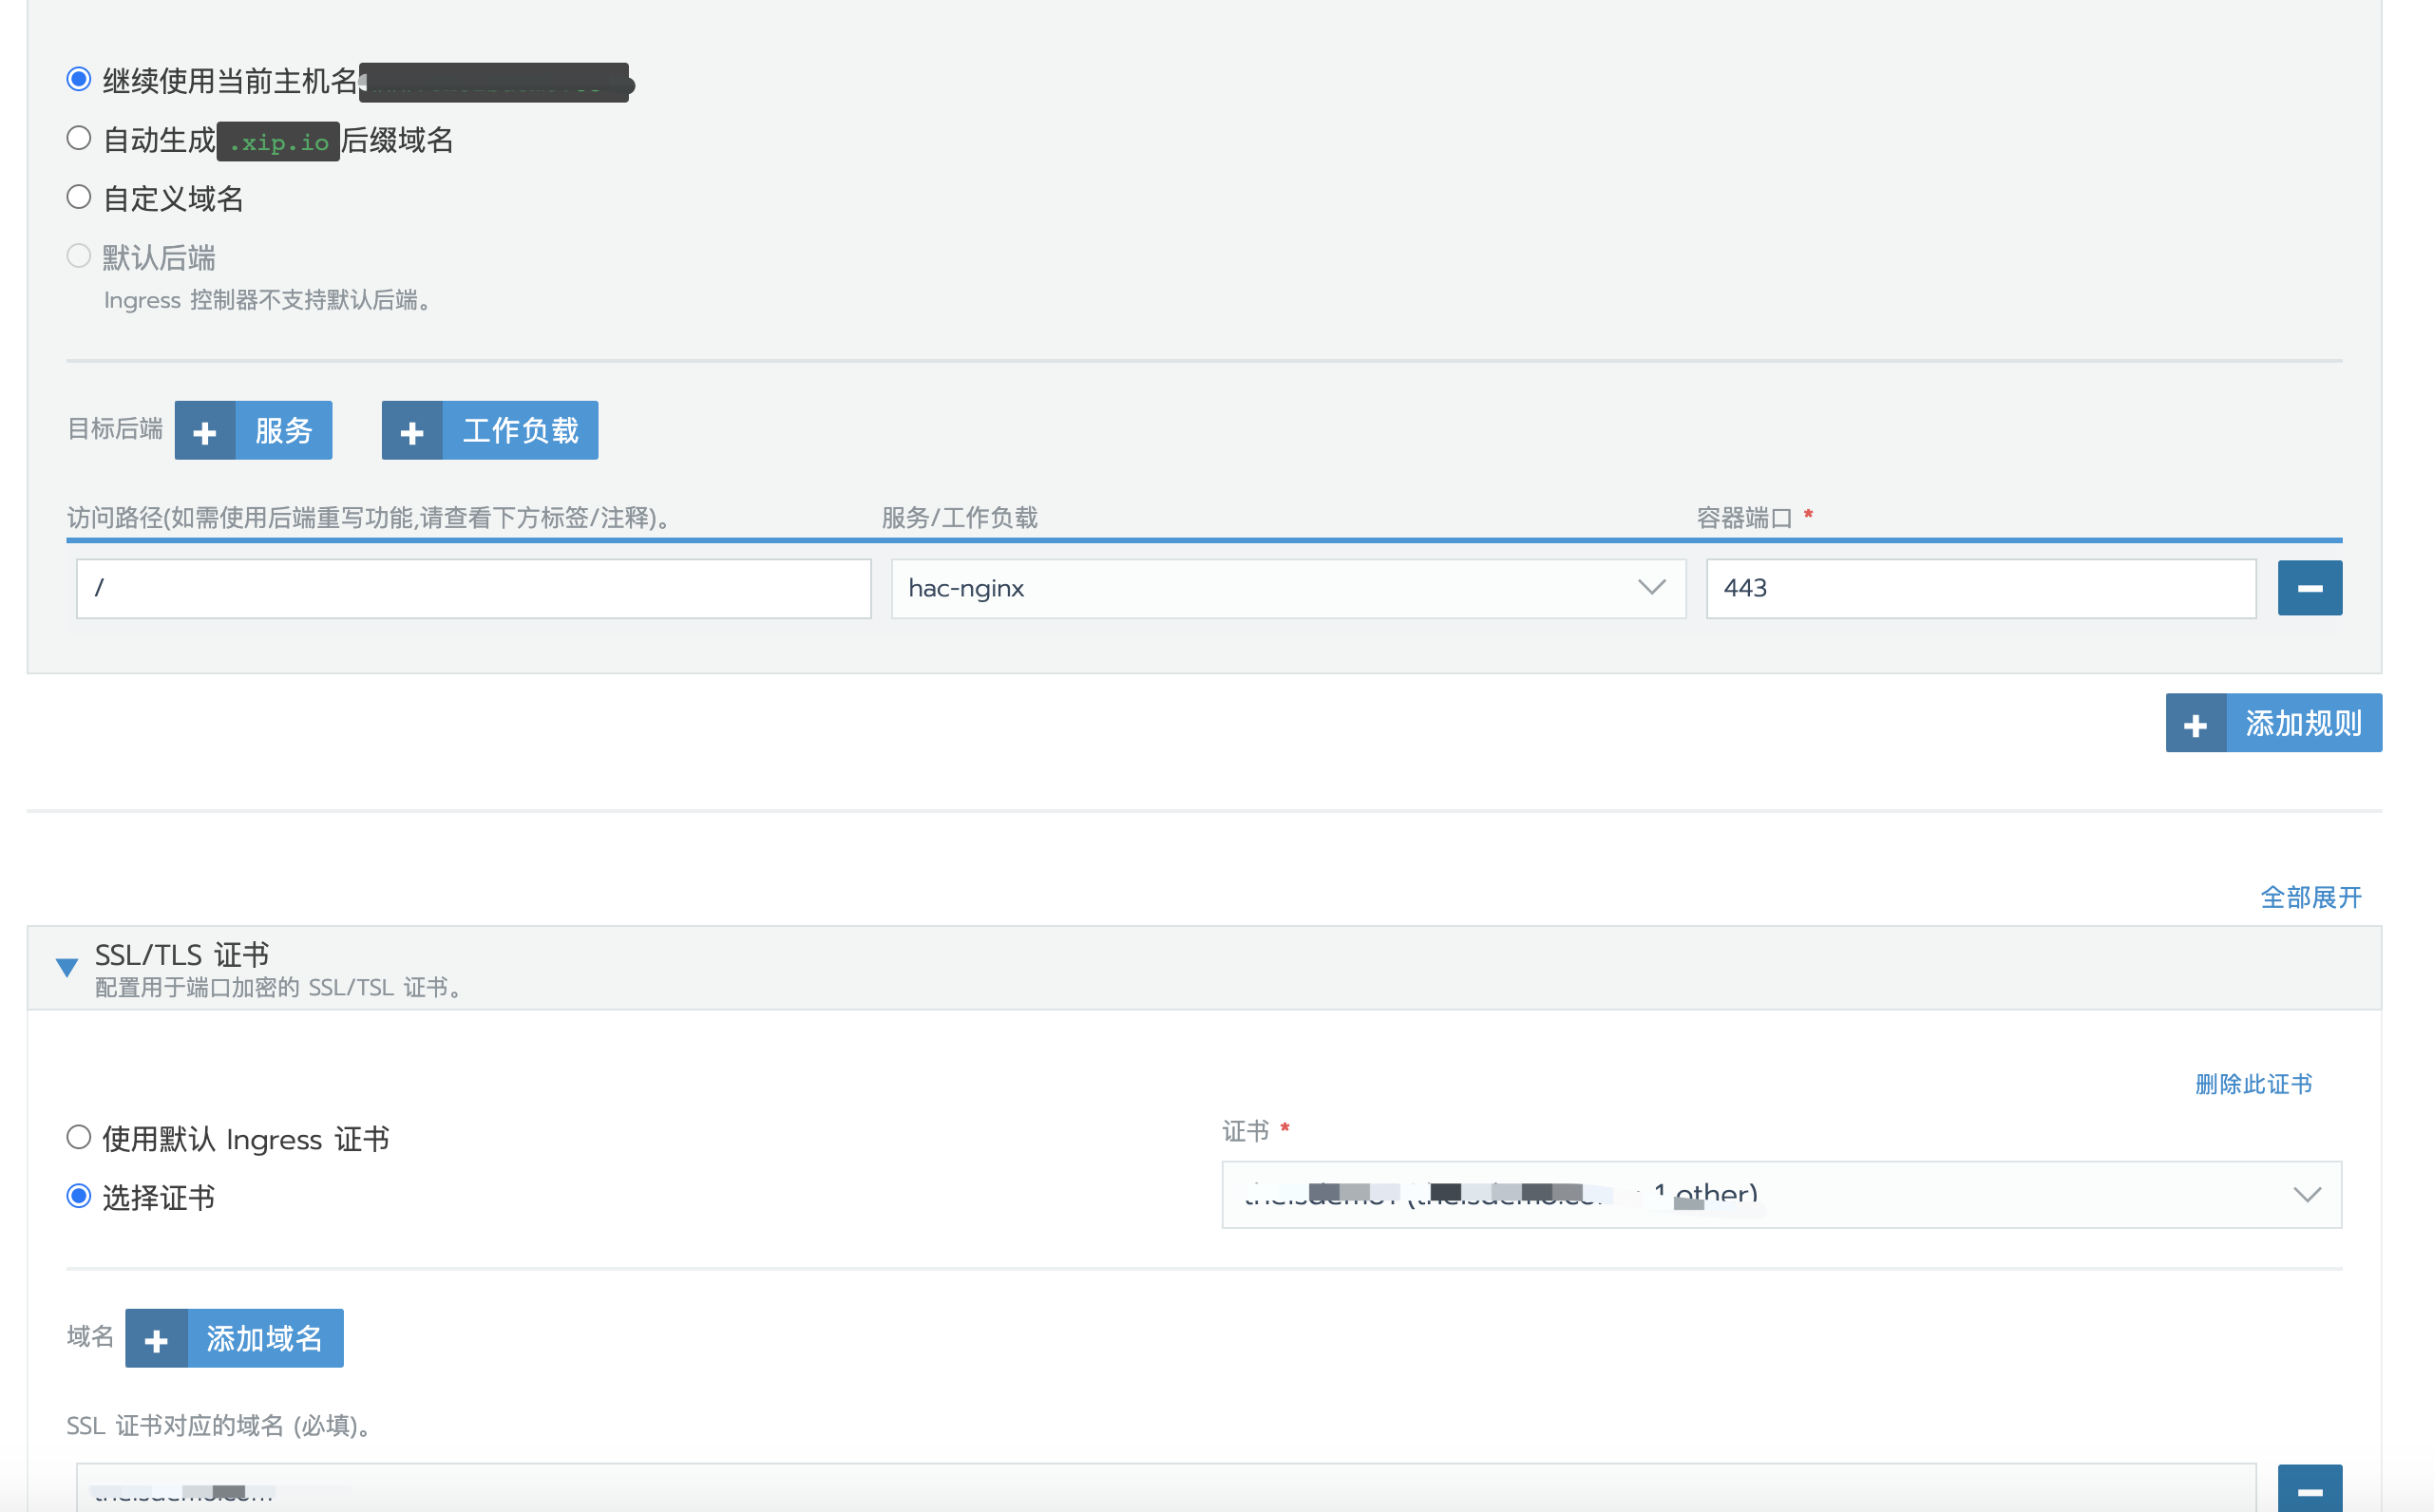Click the 访问路径 input containing slash
The image size is (2434, 1512).
(x=473, y=588)
